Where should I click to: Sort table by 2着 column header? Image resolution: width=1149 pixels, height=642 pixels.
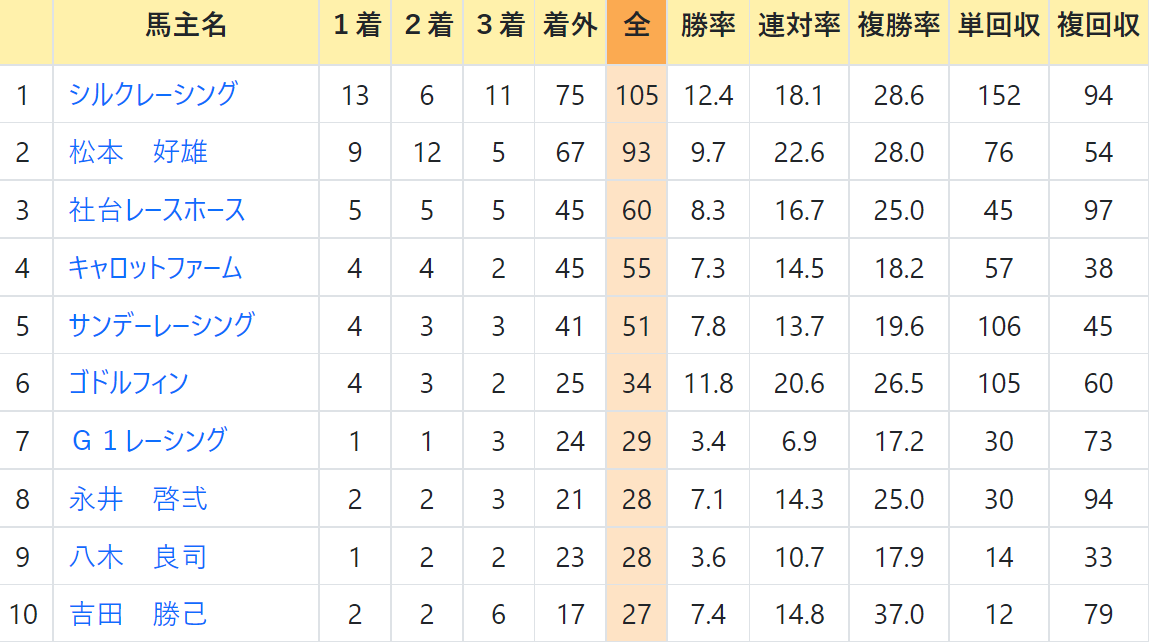click(428, 26)
